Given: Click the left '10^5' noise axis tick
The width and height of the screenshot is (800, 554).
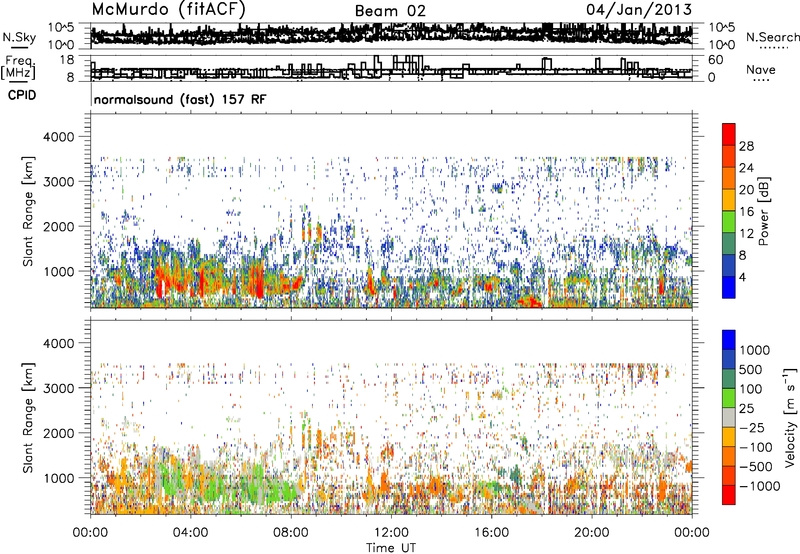Looking at the screenshot, I should point(61,27).
